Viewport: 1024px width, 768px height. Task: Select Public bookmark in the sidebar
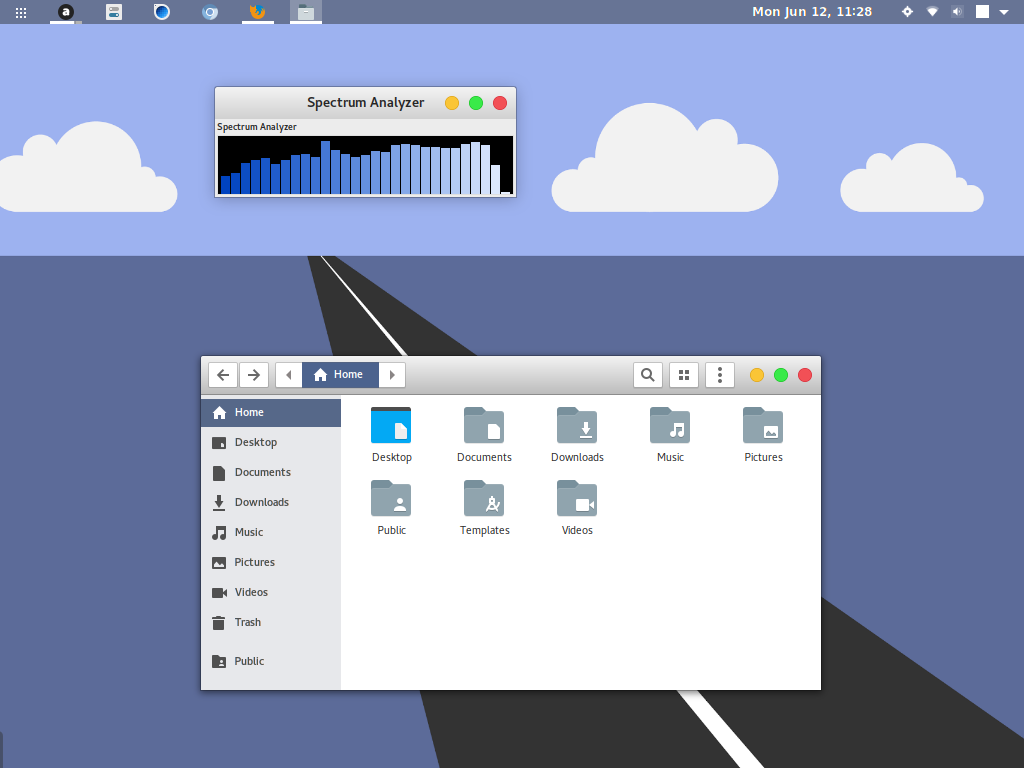pyautogui.click(x=271, y=662)
